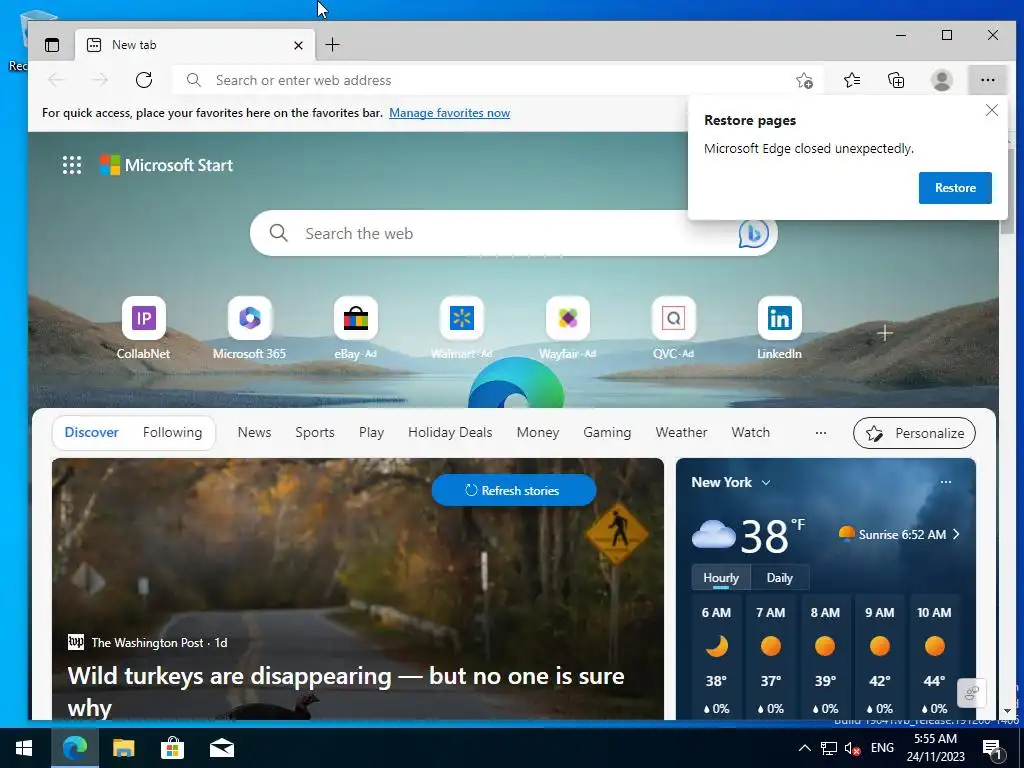This screenshot has width=1024, height=768.
Task: Click the Restore button
Action: click(x=955, y=188)
